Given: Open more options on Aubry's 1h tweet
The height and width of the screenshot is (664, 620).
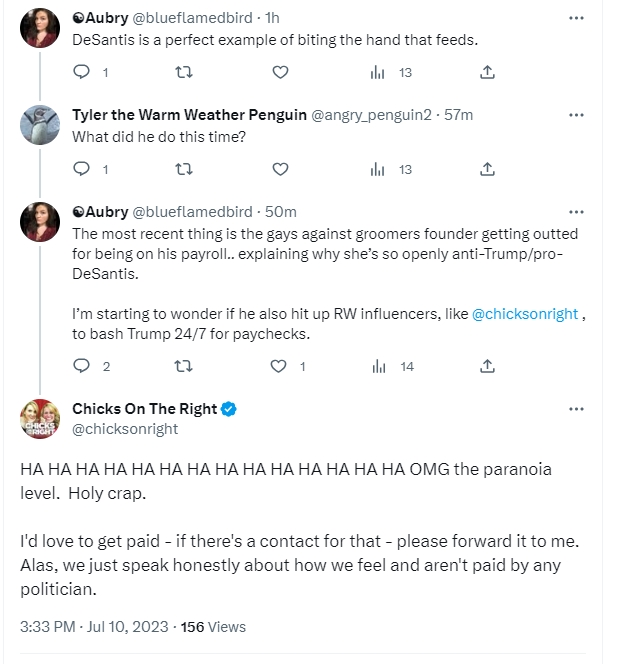Looking at the screenshot, I should 576,18.
